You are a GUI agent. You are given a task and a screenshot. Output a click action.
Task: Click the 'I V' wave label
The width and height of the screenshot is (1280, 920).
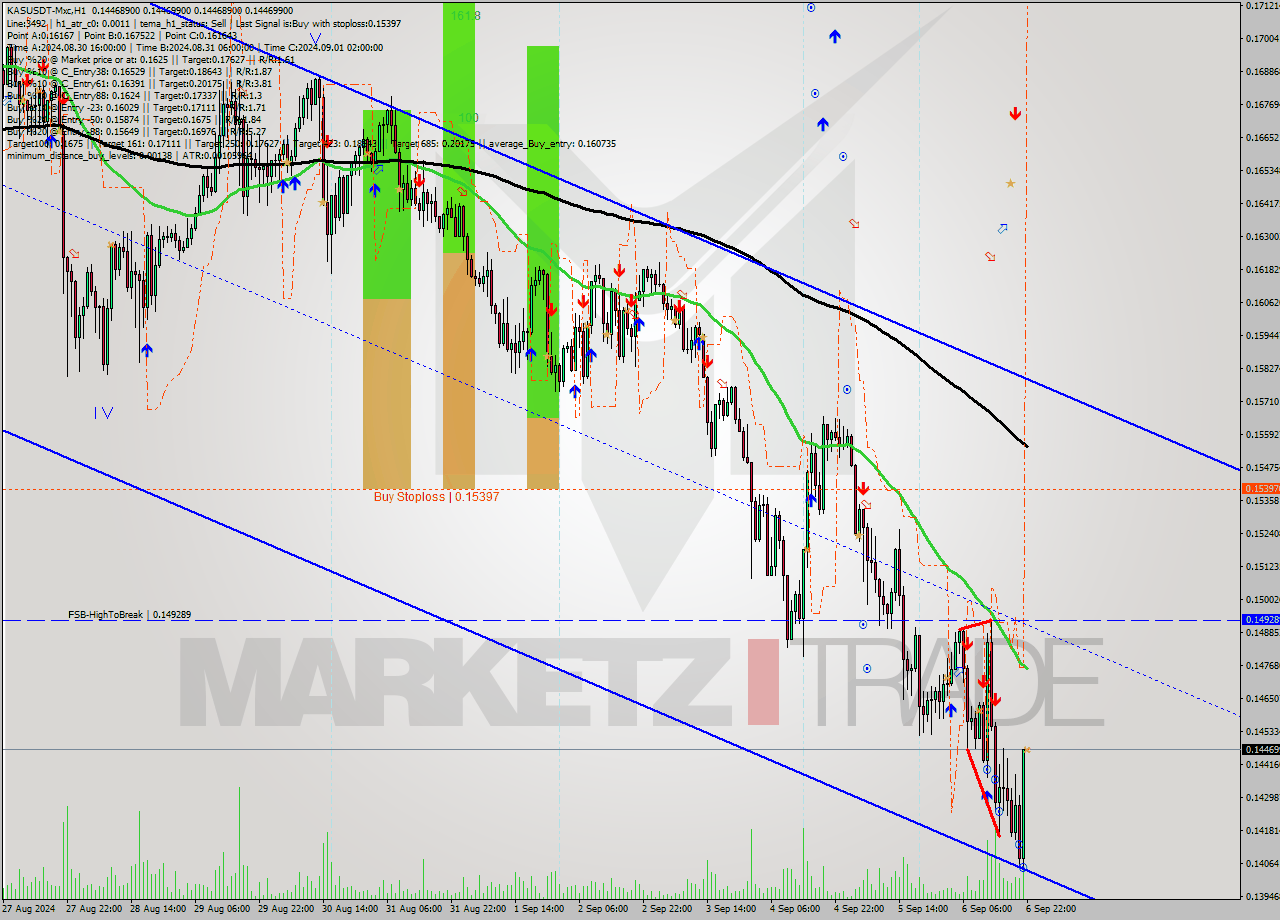[103, 412]
